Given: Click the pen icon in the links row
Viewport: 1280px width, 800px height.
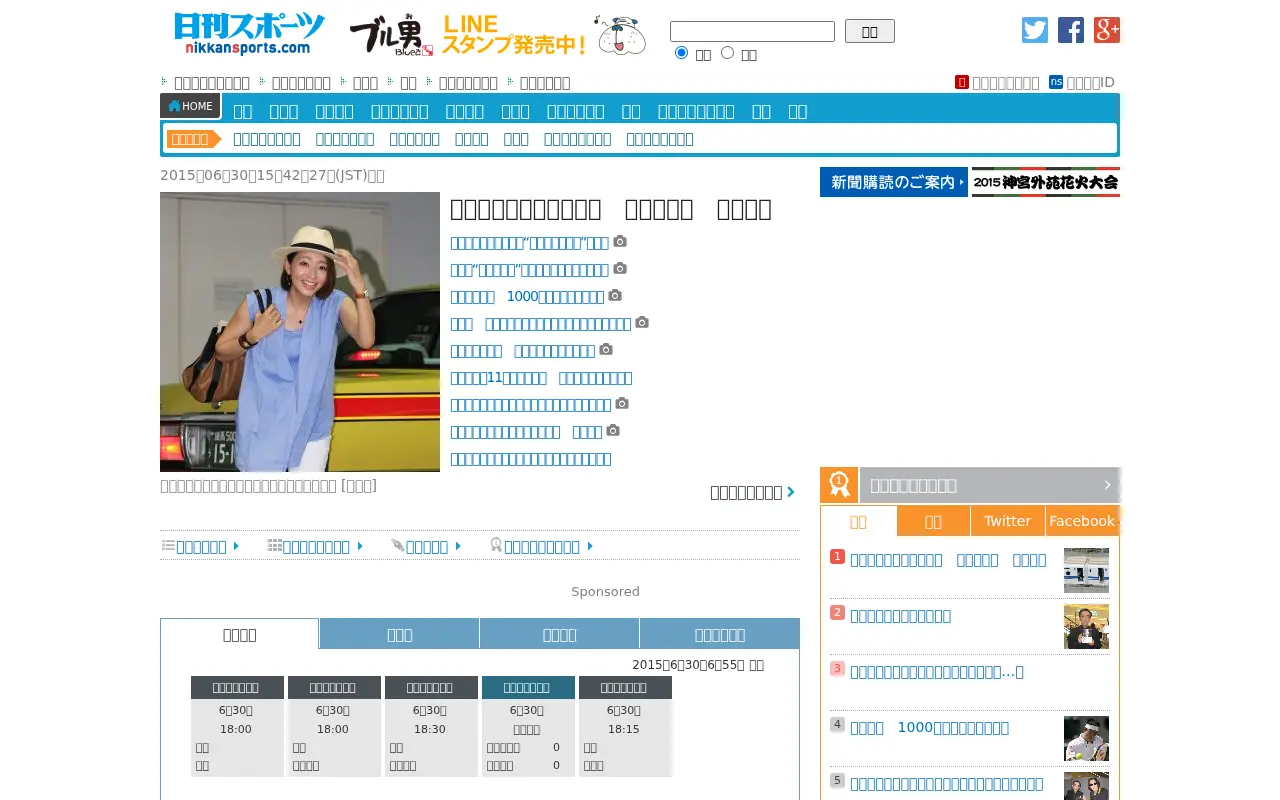Looking at the screenshot, I should coord(398,546).
